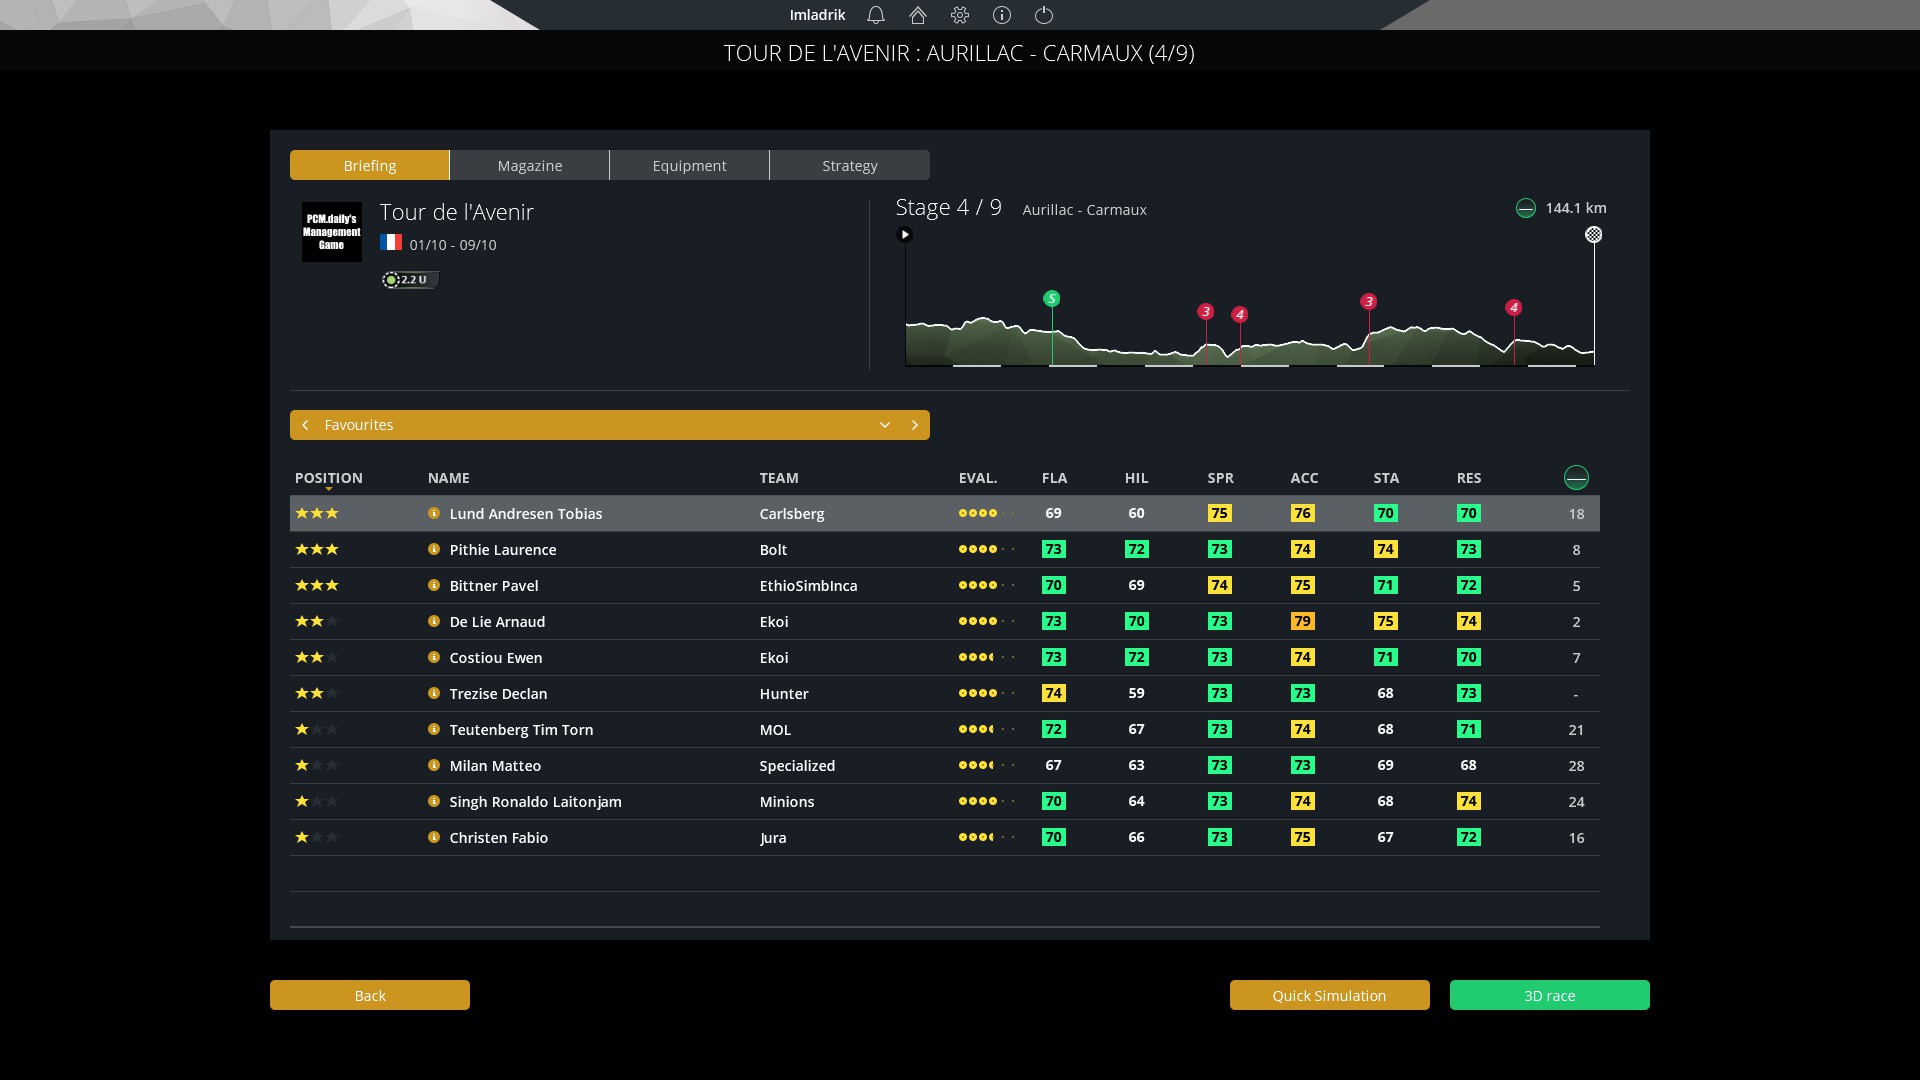Sort by SPR column header
The width and height of the screenshot is (1920, 1080).
coord(1220,478)
